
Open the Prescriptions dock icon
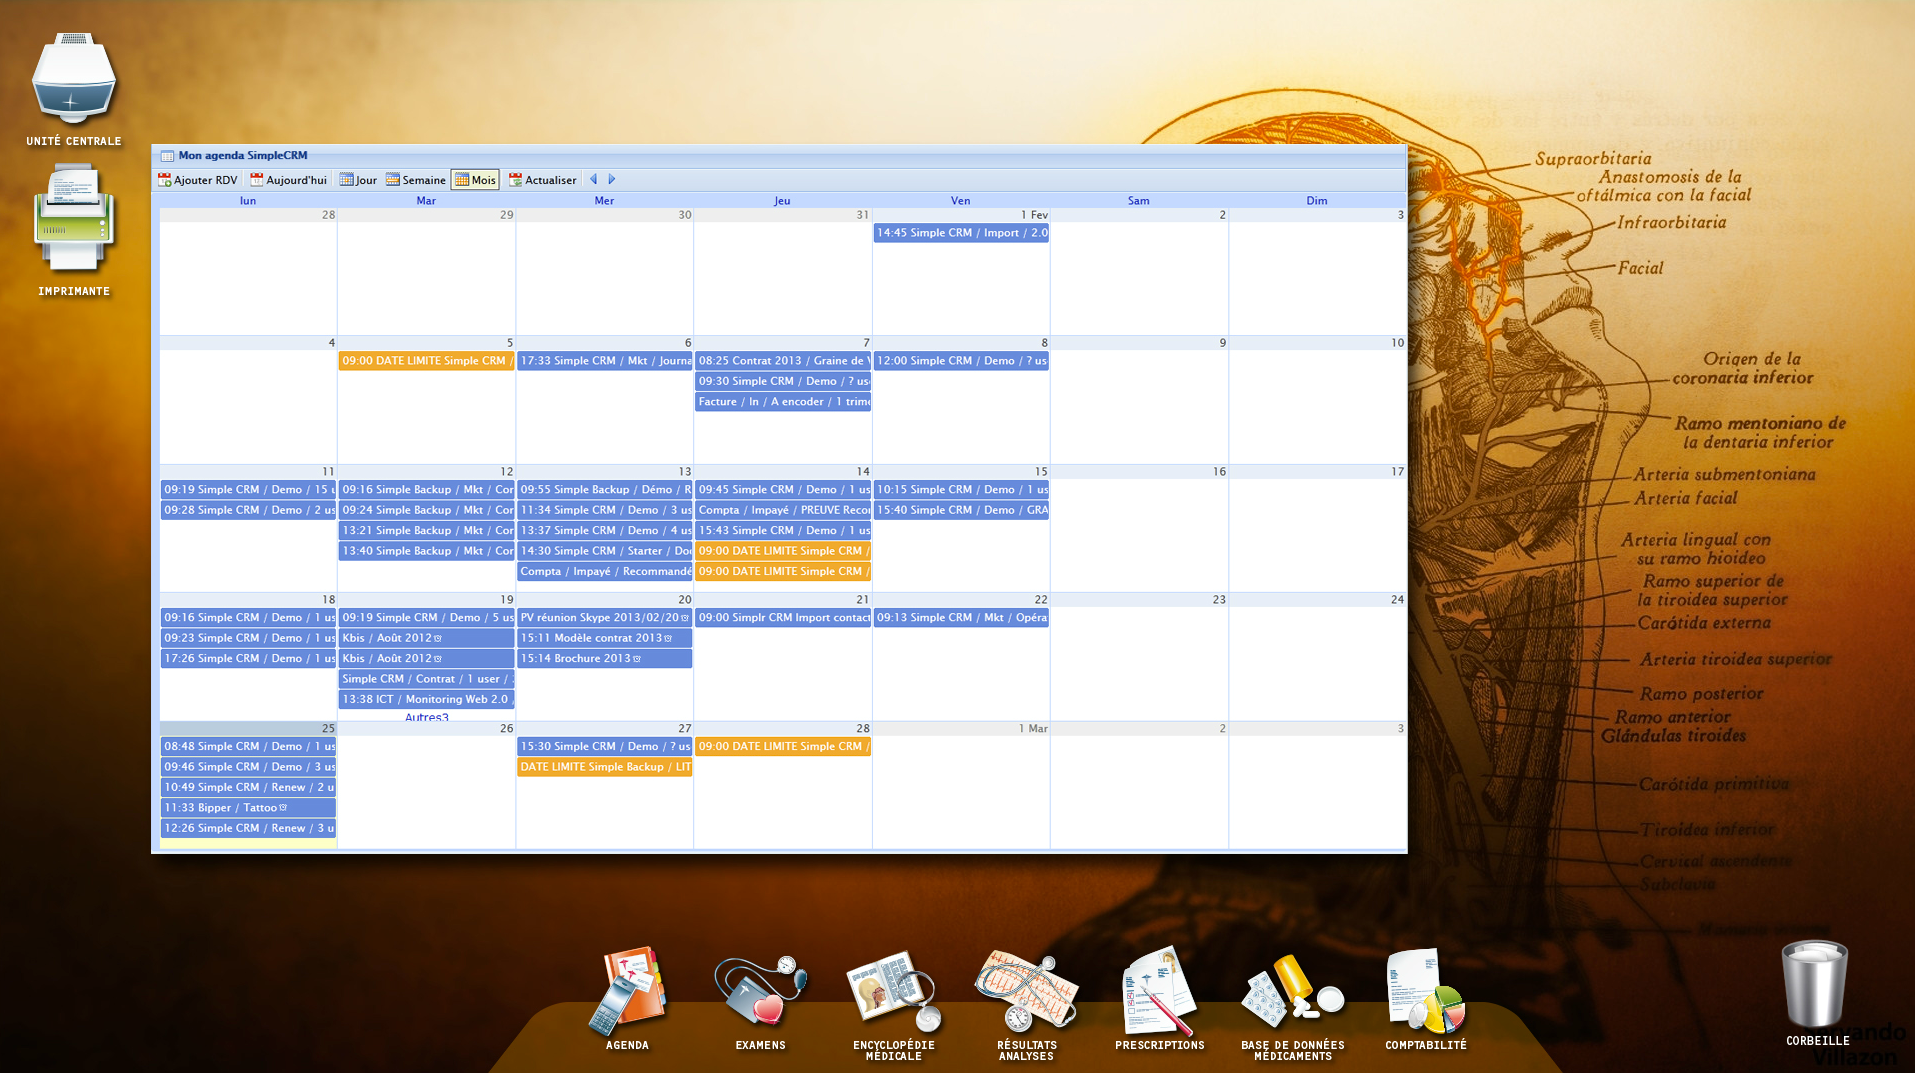tap(1159, 999)
